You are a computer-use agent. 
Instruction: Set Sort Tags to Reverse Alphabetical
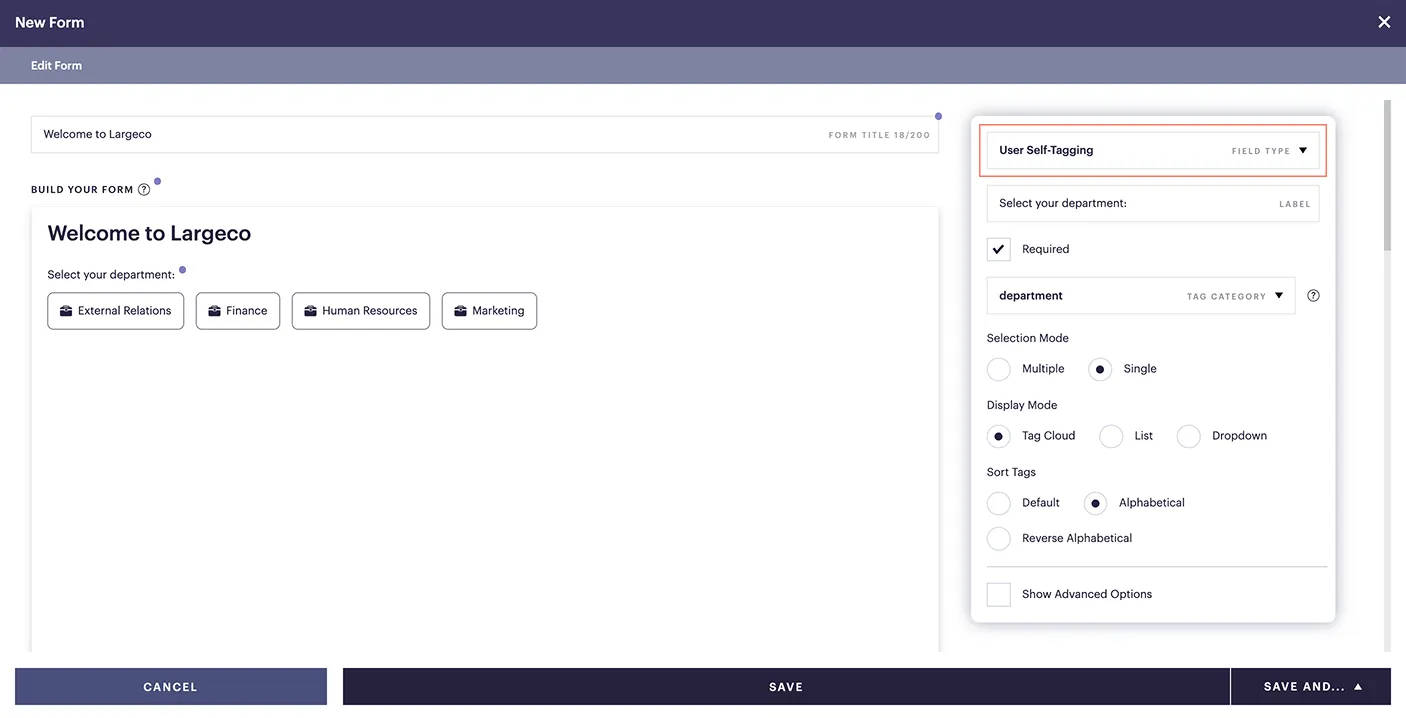pyautogui.click(x=998, y=538)
